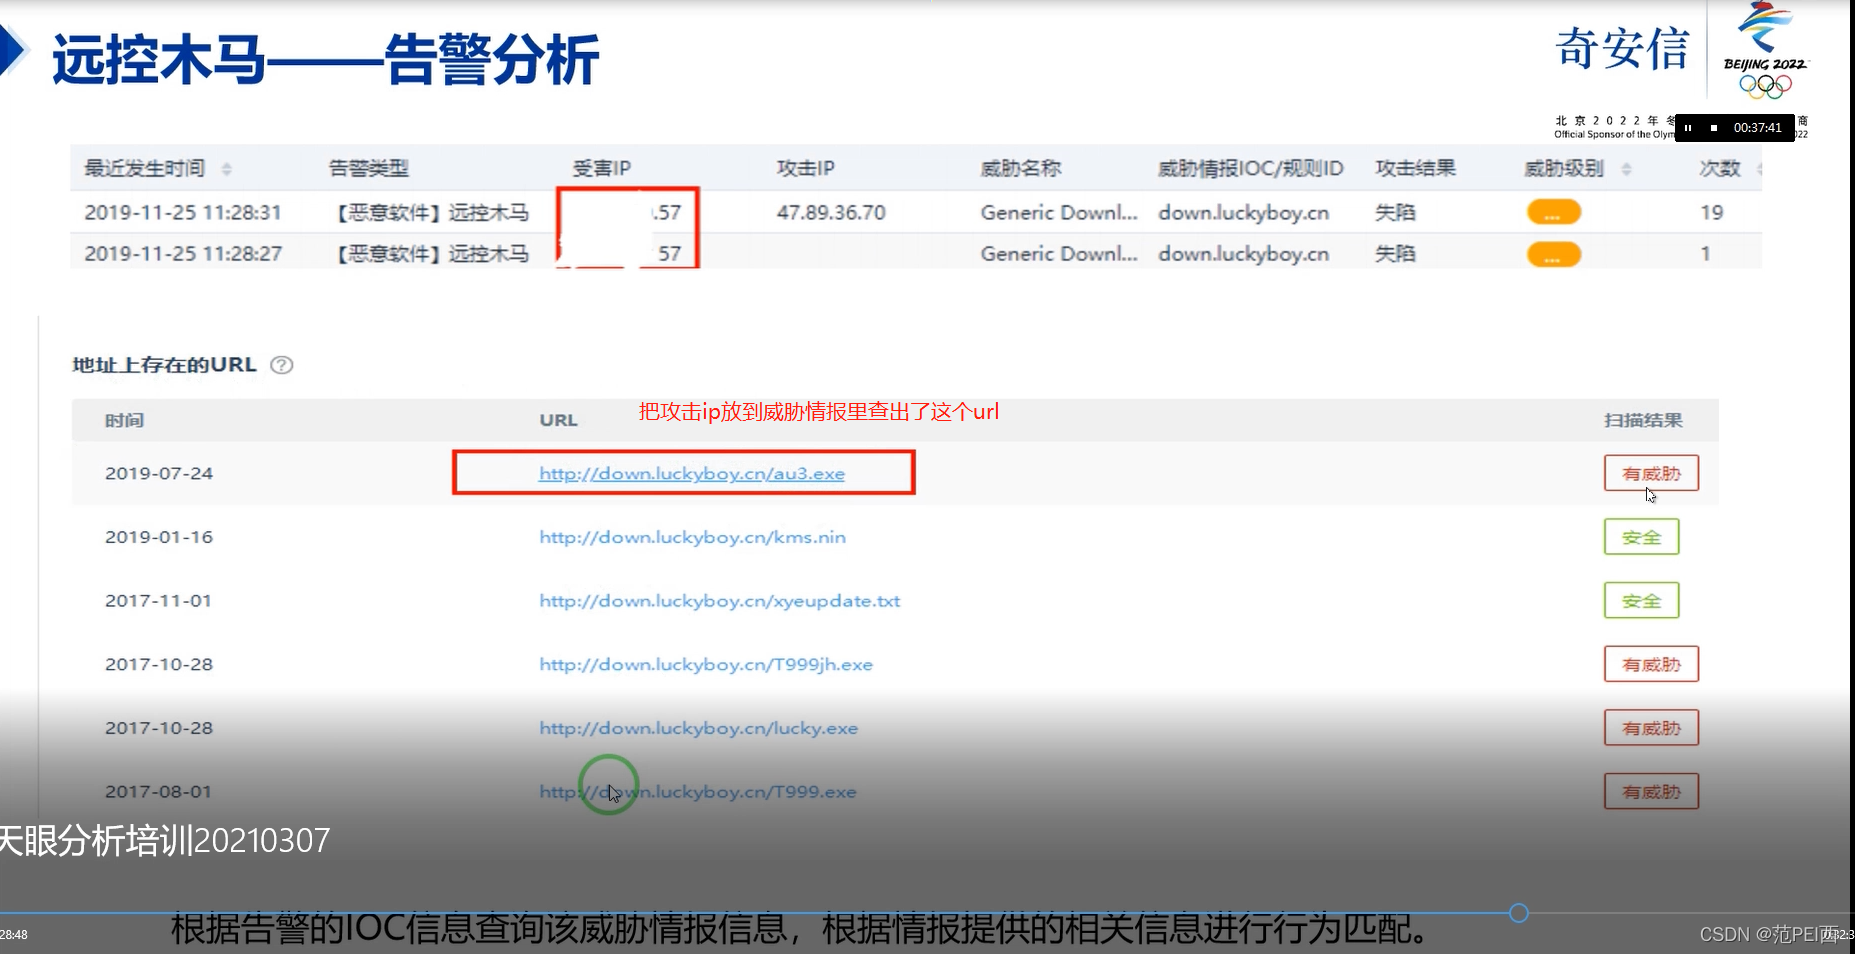The height and width of the screenshot is (954, 1855).
Task: Open the kms.nin URL link
Action: [x=692, y=537]
